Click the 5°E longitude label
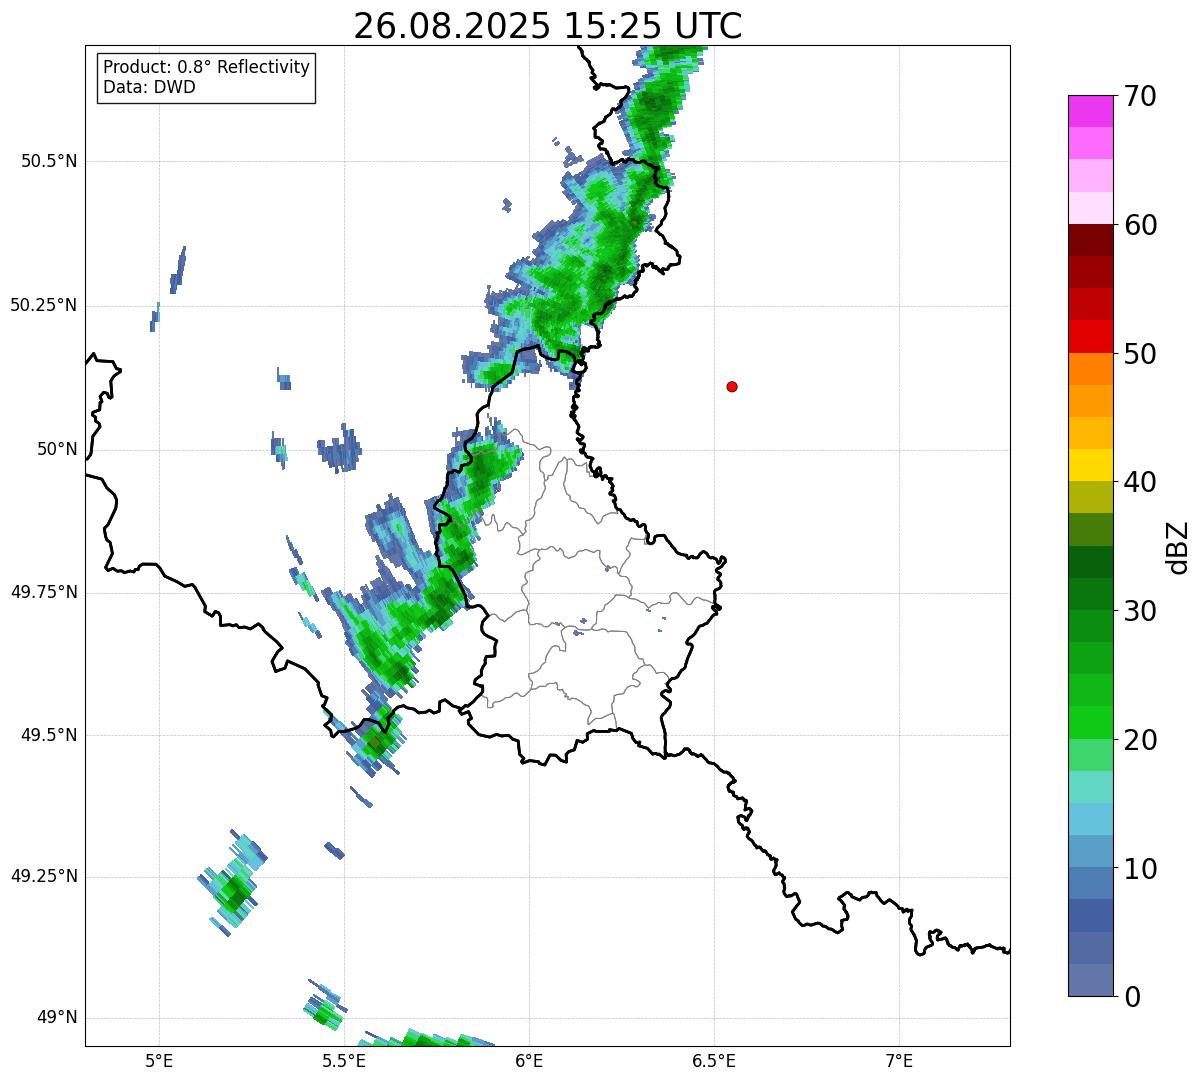 [x=159, y=1060]
